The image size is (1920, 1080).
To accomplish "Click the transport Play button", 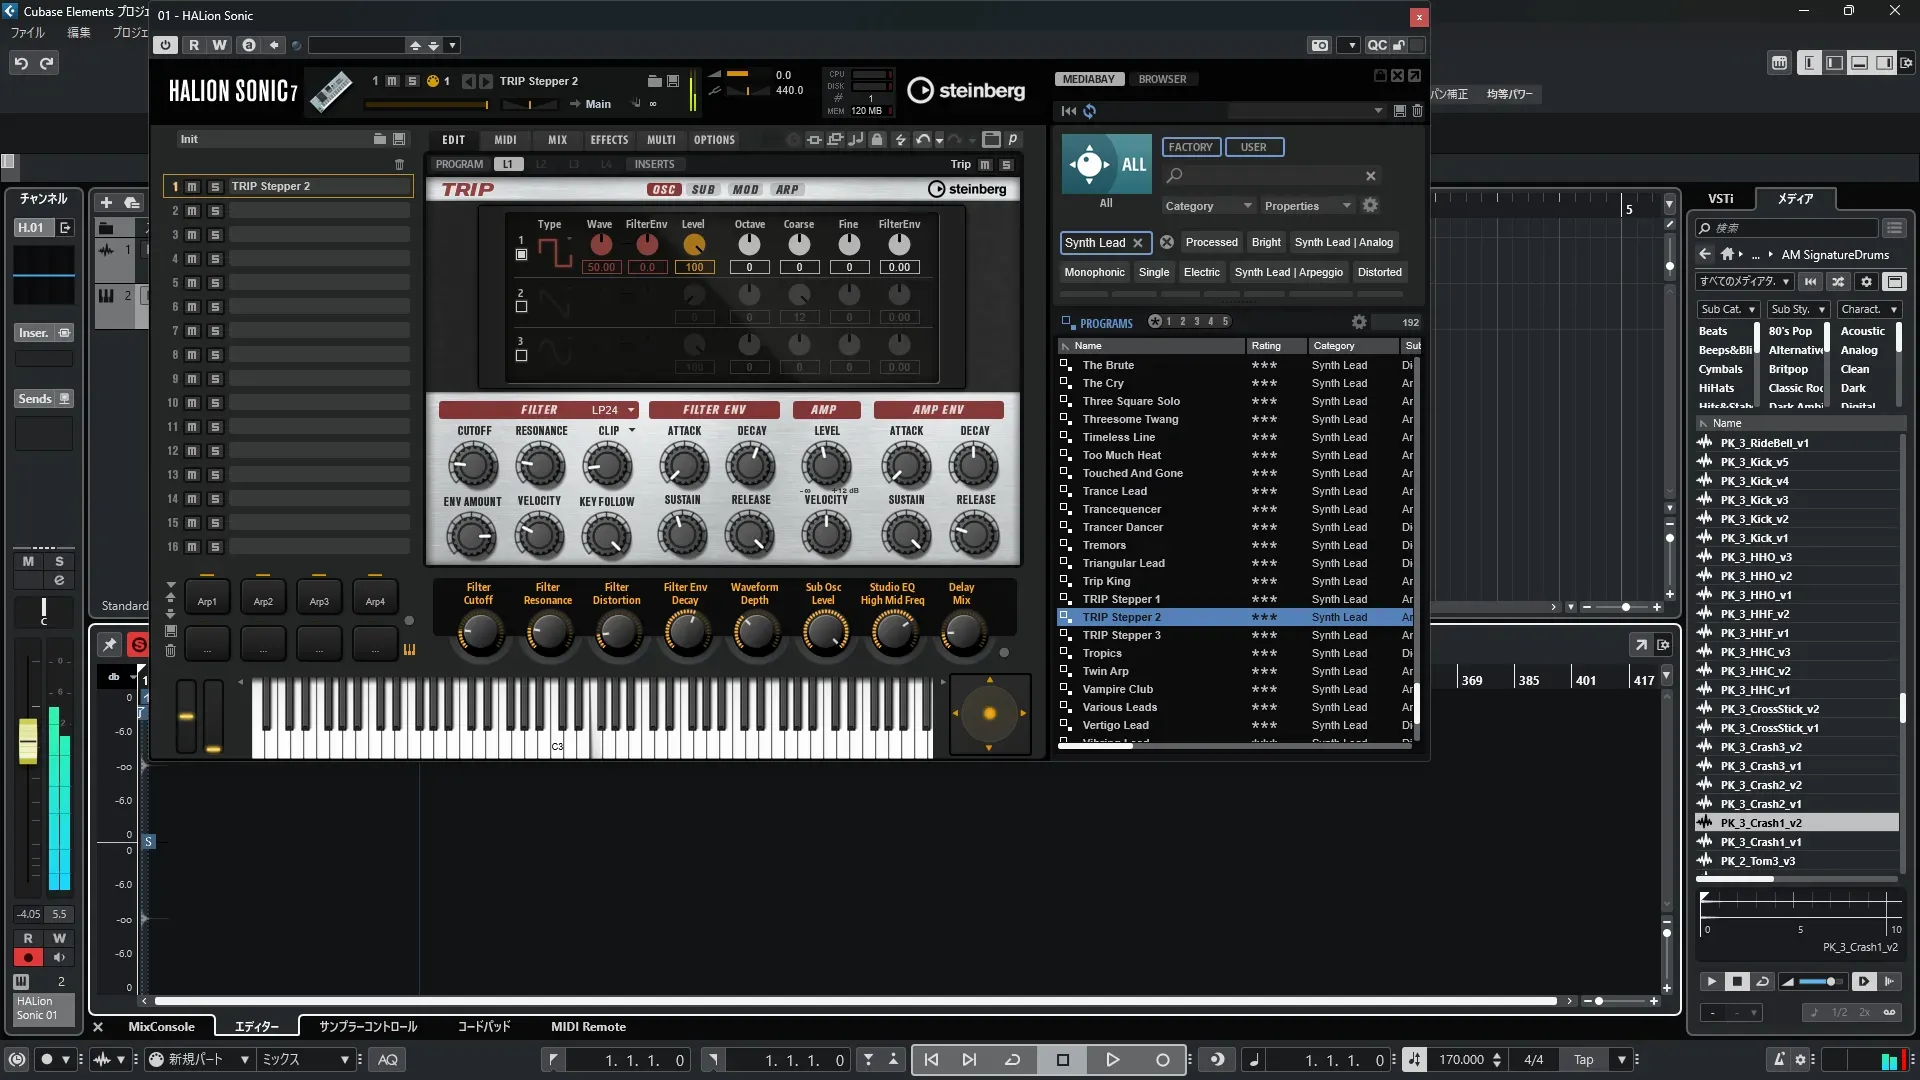I will tap(1112, 1060).
